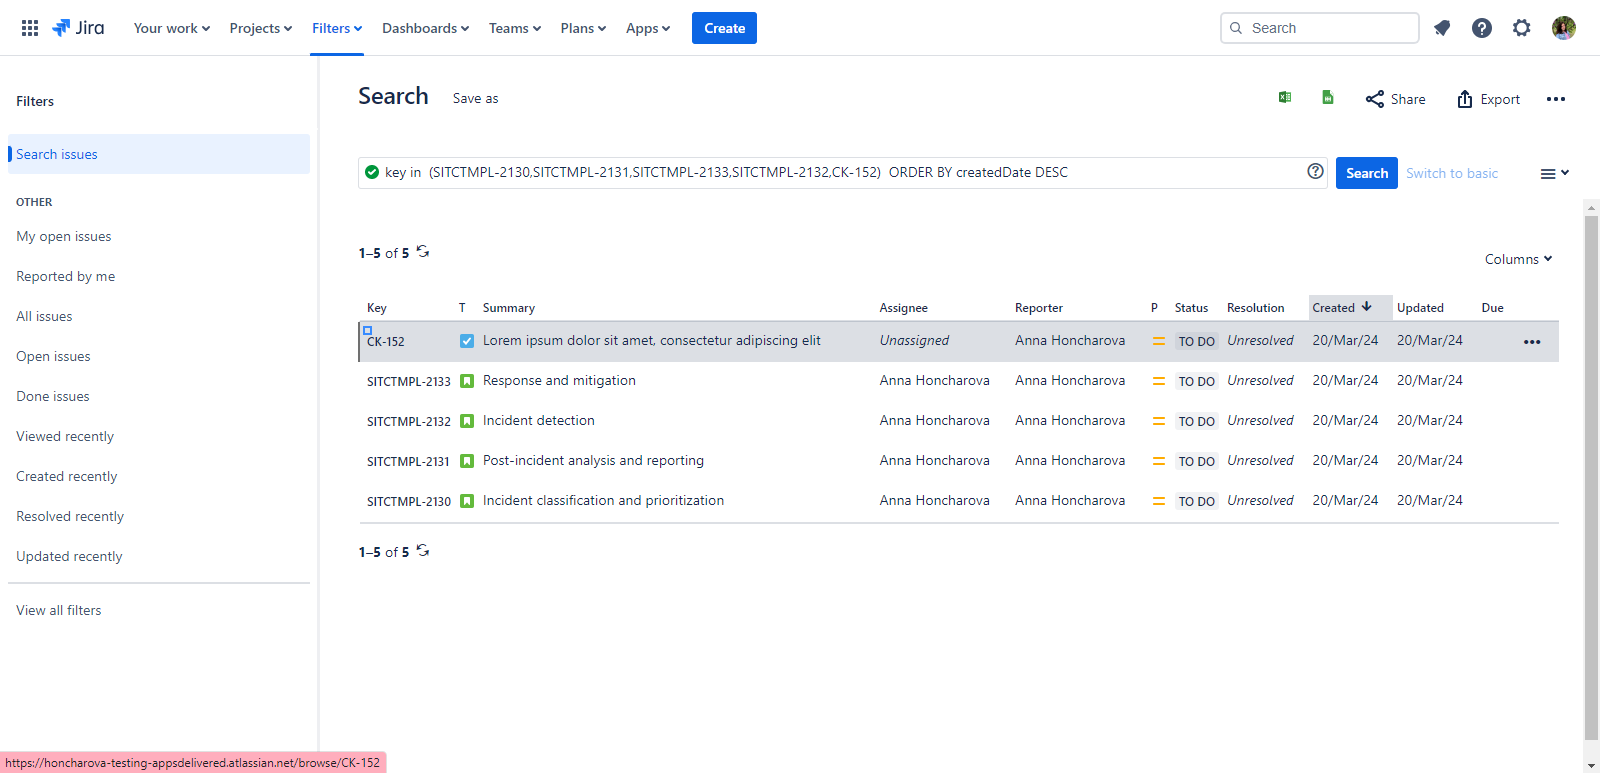This screenshot has height=773, width=1600.
Task: Open the user profile avatar
Action: click(x=1564, y=28)
